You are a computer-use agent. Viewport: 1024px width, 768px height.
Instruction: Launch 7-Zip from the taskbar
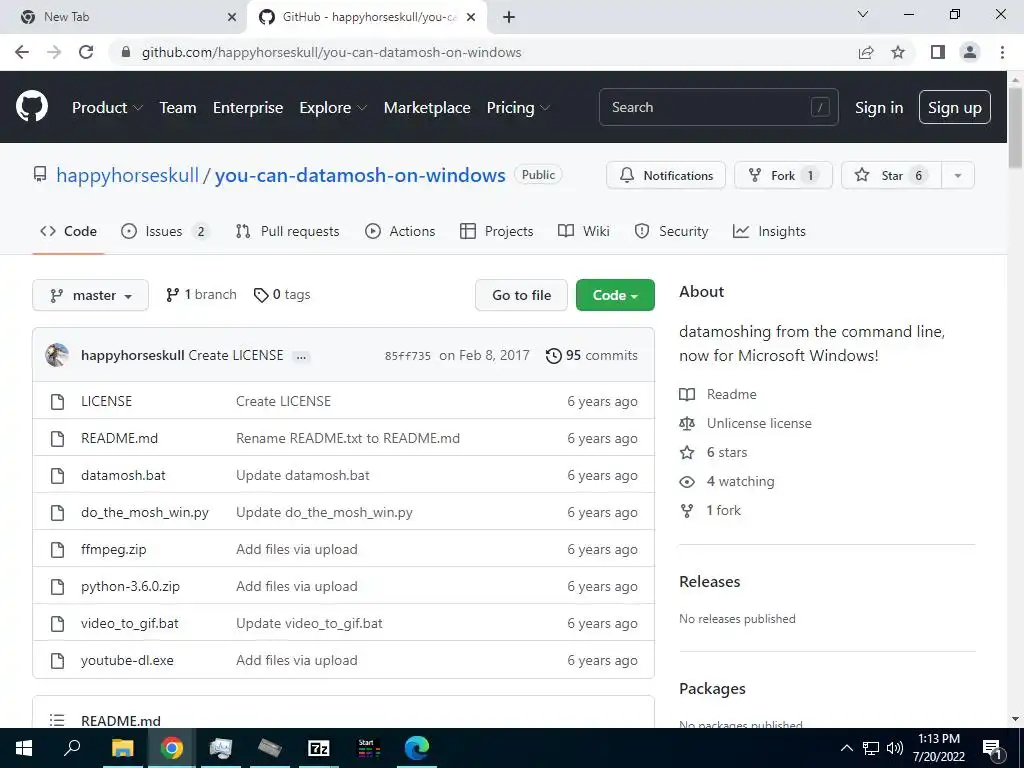click(x=319, y=748)
